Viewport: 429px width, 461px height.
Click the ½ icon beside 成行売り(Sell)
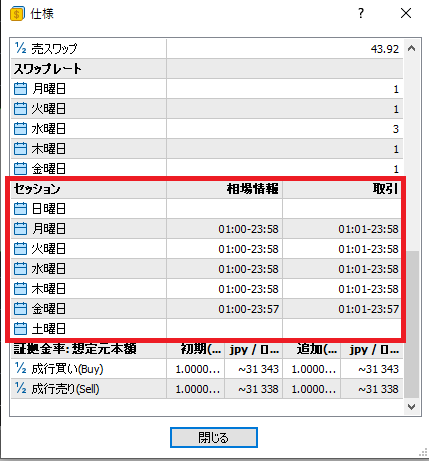pyautogui.click(x=20, y=388)
